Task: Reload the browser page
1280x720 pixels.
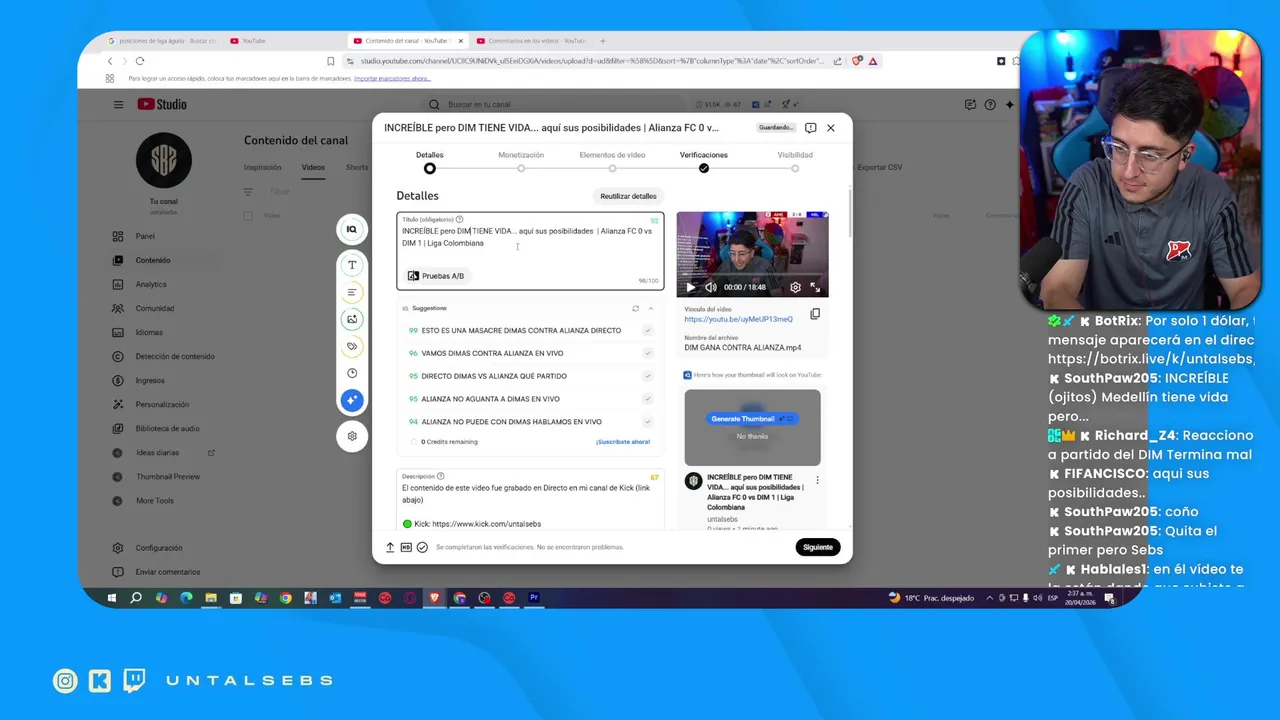Action: pyautogui.click(x=140, y=61)
